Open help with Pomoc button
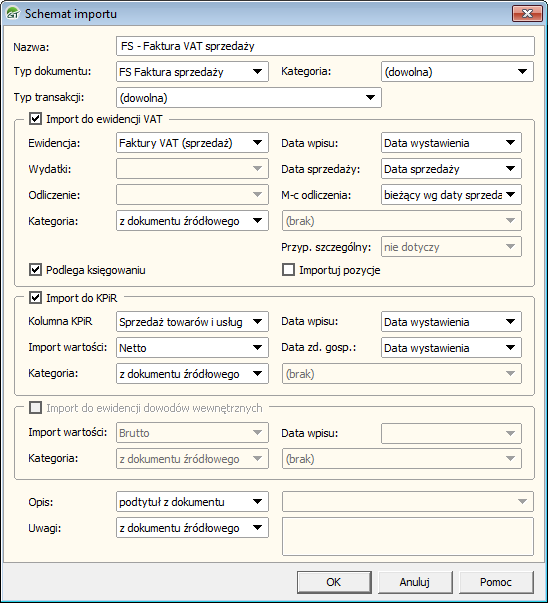This screenshot has height=603, width=548. [x=496, y=582]
